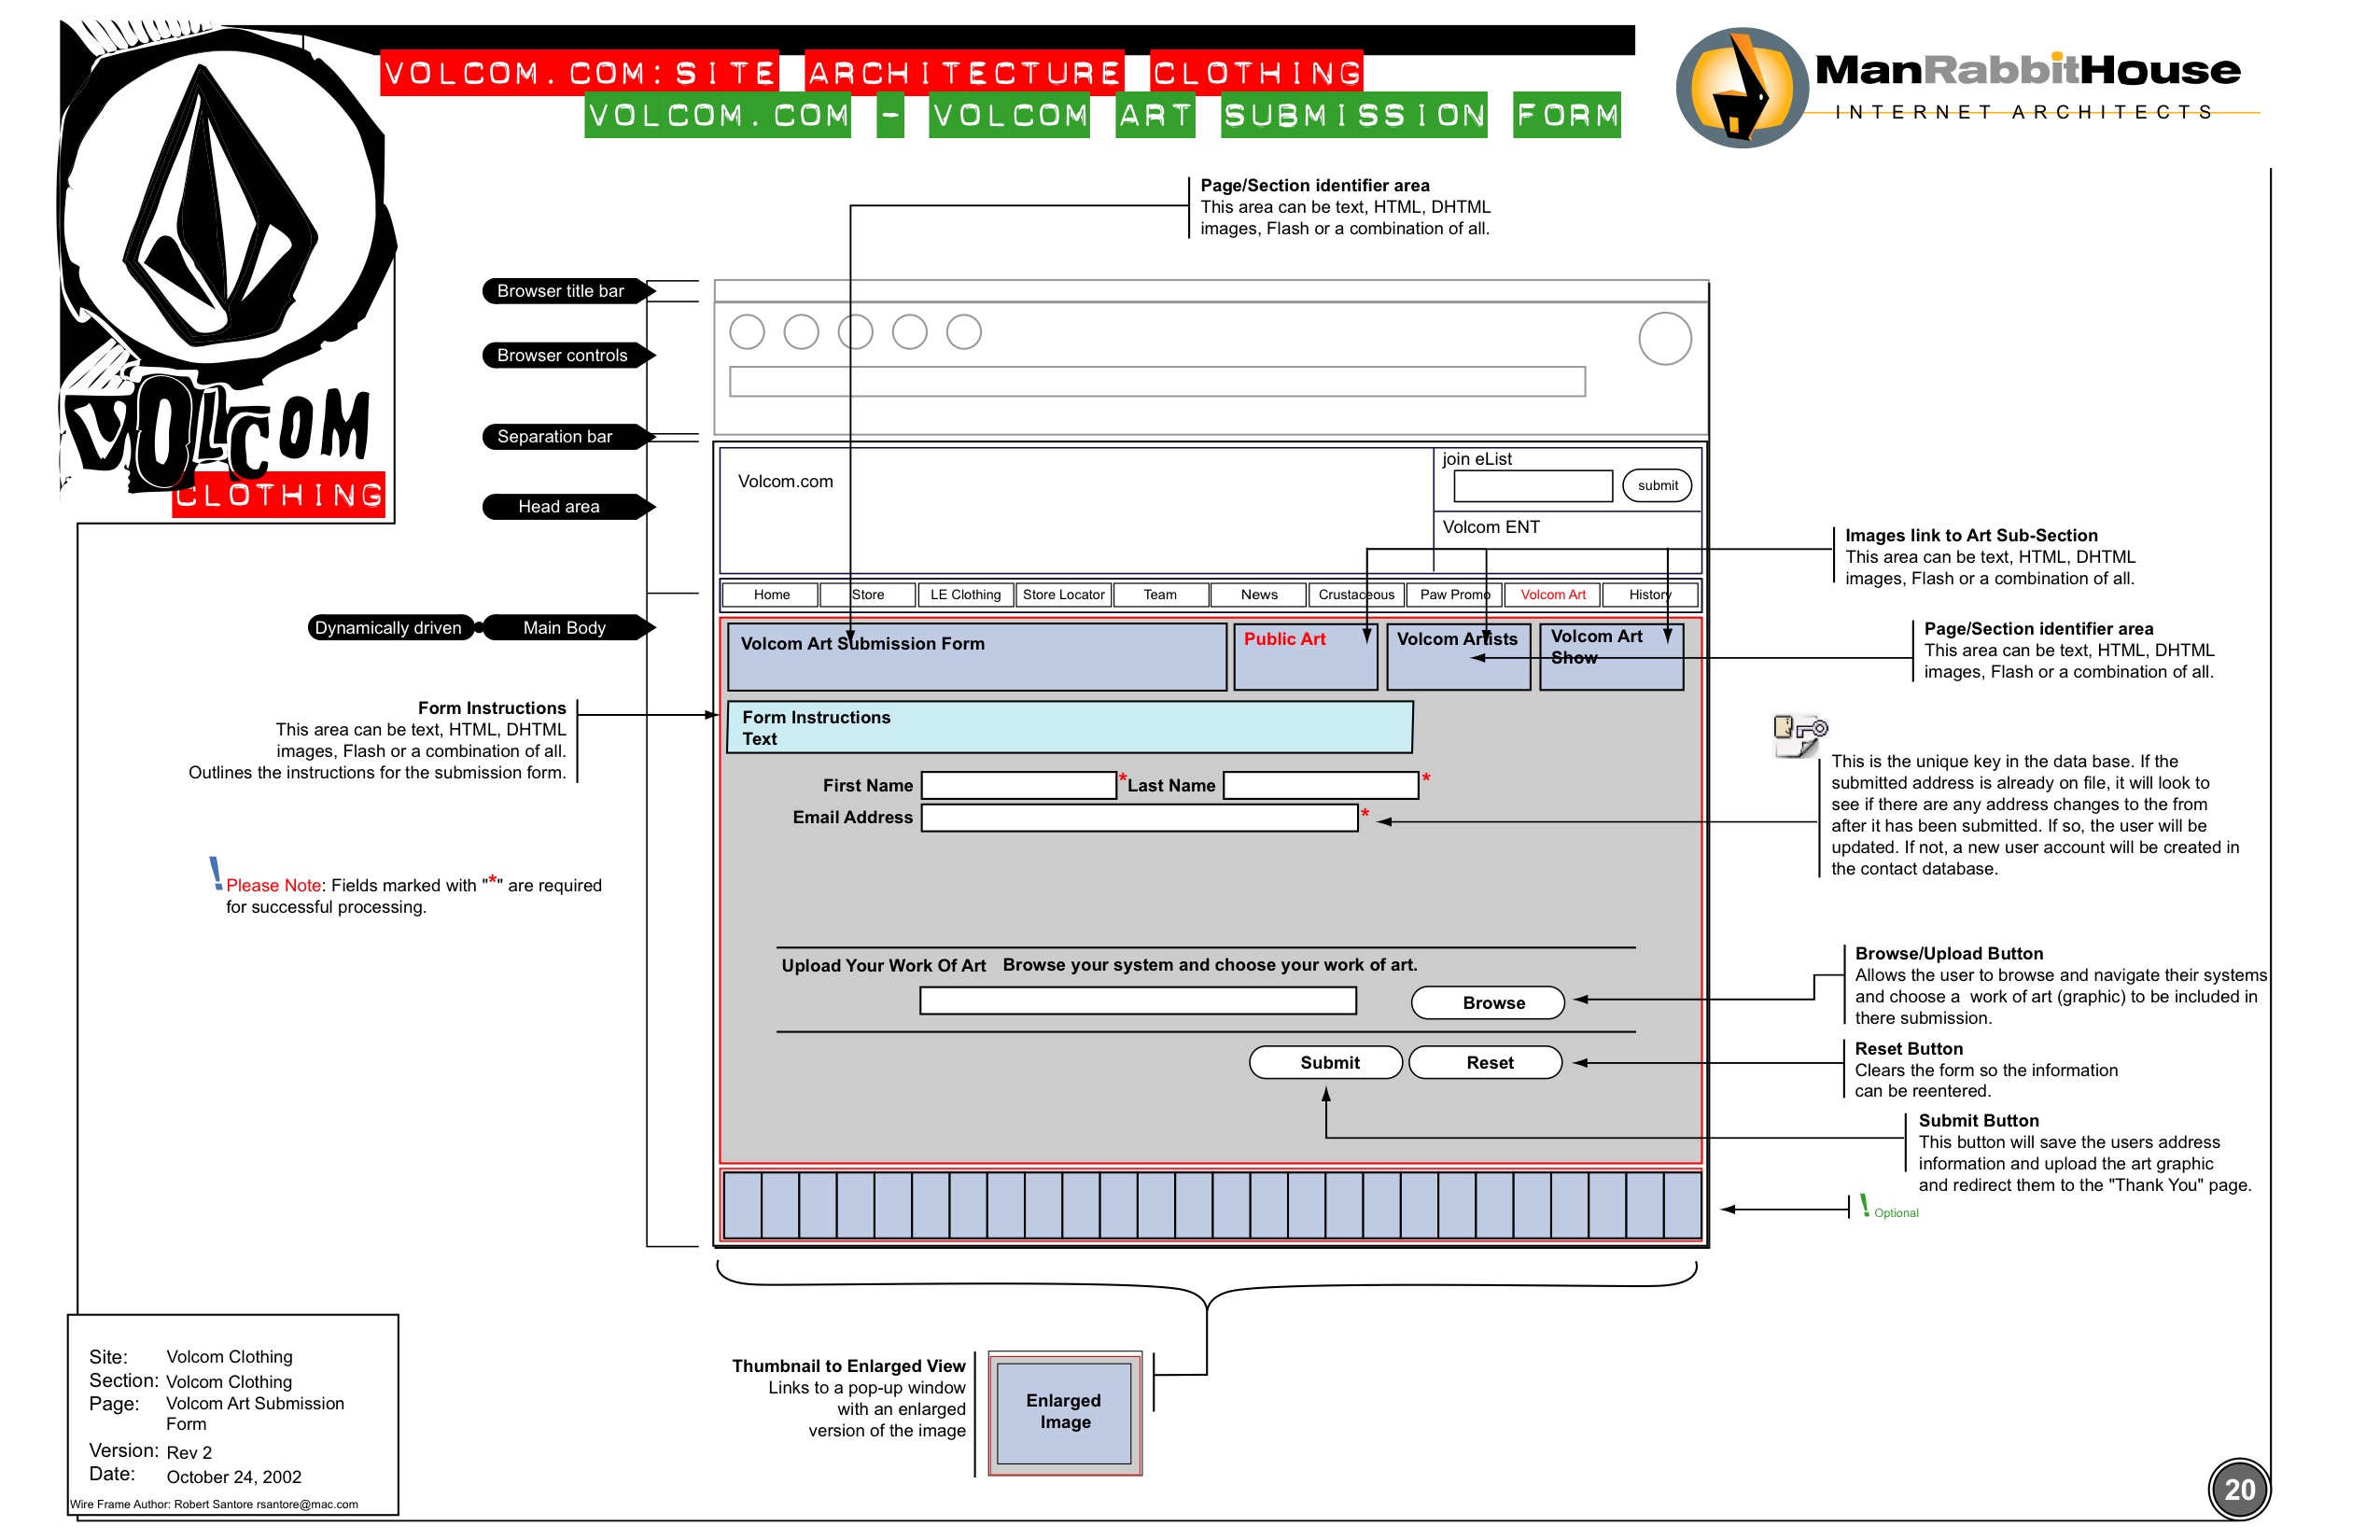This screenshot has height=1540, width=2380.
Task: Click the Email Address input field
Action: (1139, 818)
